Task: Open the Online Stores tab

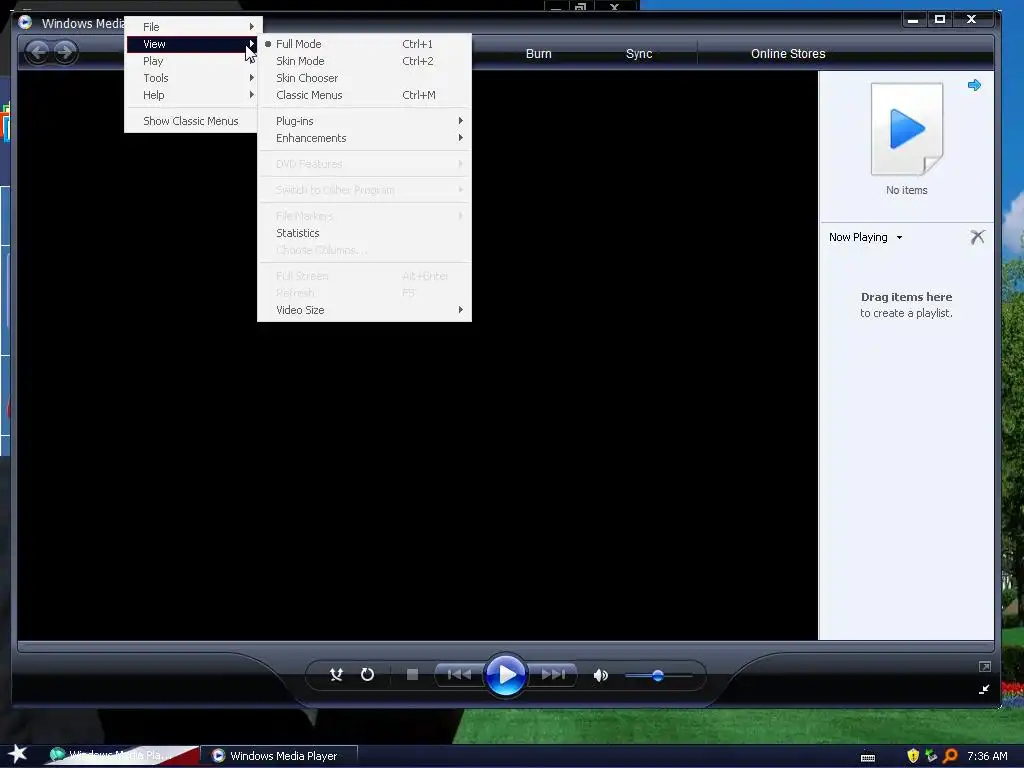Action: [788, 54]
